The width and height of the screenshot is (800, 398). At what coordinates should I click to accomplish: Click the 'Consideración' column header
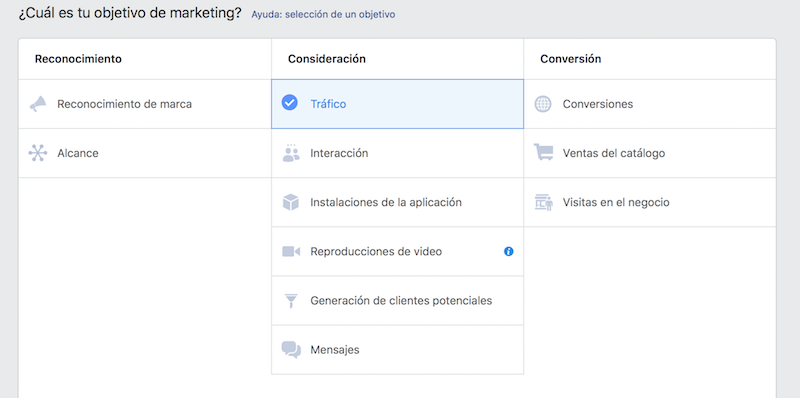pos(327,59)
